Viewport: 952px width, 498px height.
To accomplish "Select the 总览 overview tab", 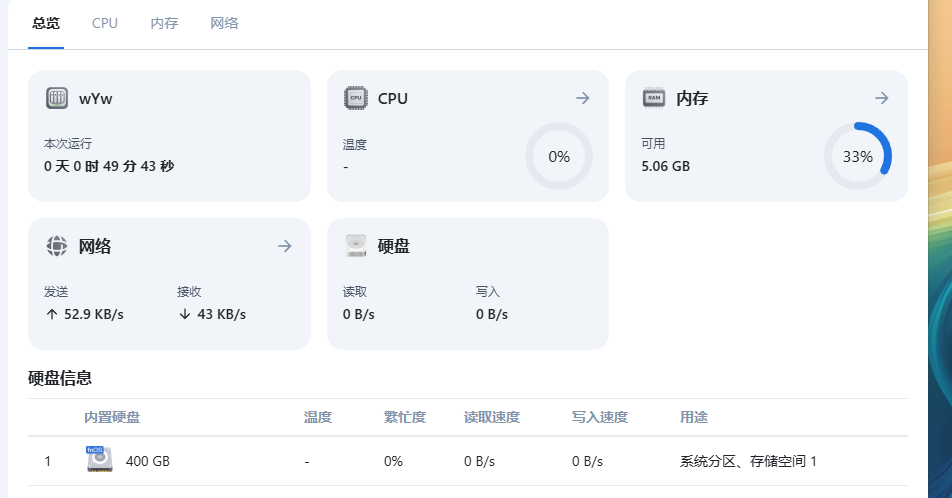I will (x=46, y=23).
